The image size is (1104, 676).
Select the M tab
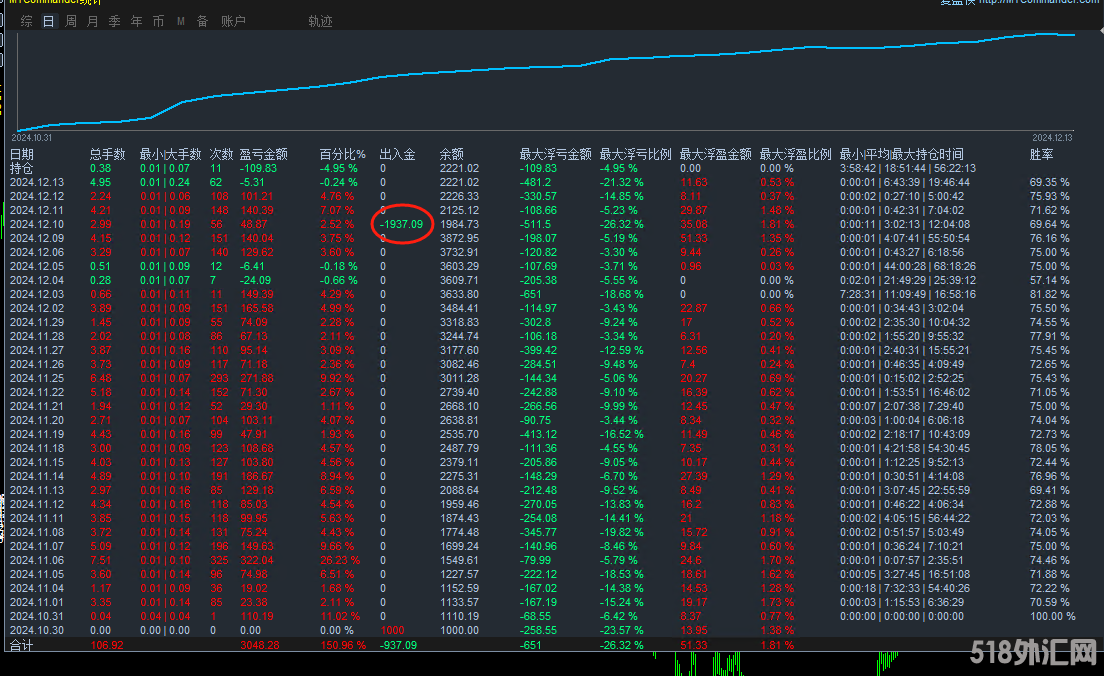point(181,21)
